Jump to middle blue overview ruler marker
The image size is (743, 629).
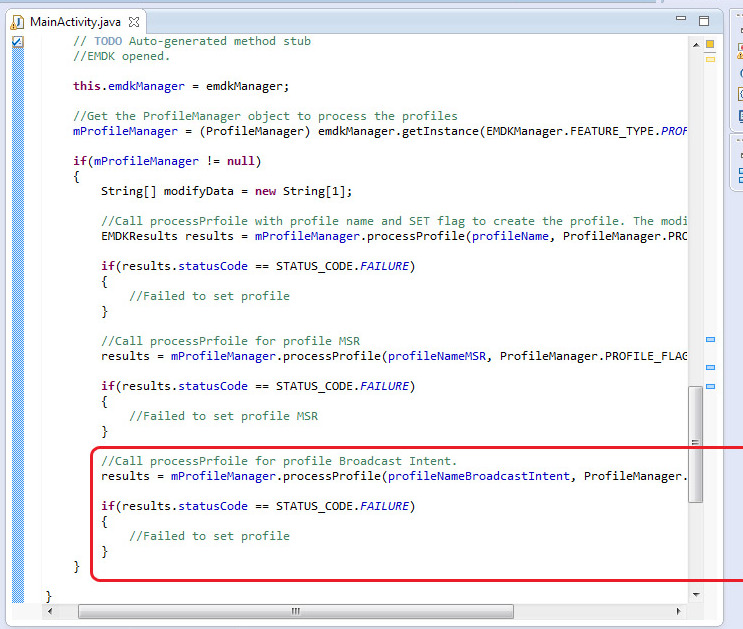point(710,367)
